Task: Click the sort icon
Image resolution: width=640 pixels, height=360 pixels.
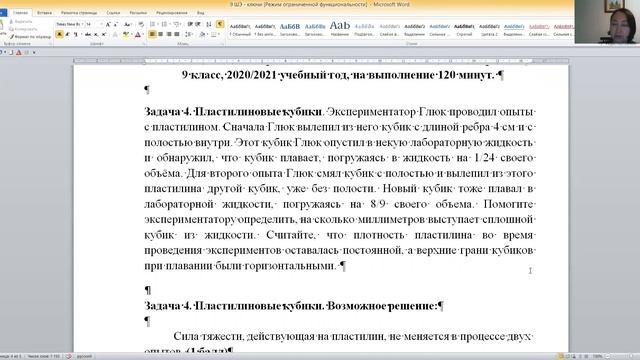Action: coord(209,24)
